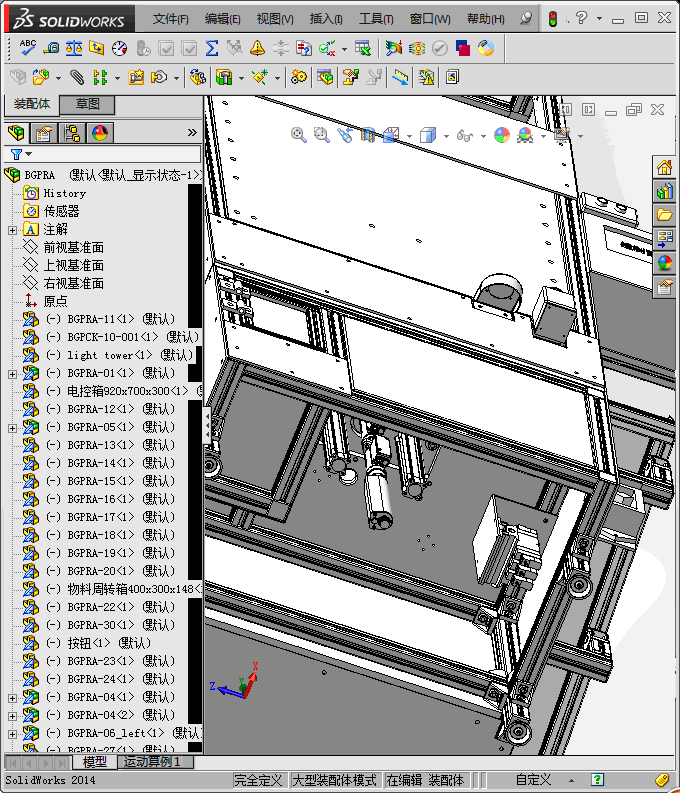Open the 插入(I) menu
The width and height of the screenshot is (680, 793).
[x=326, y=19]
